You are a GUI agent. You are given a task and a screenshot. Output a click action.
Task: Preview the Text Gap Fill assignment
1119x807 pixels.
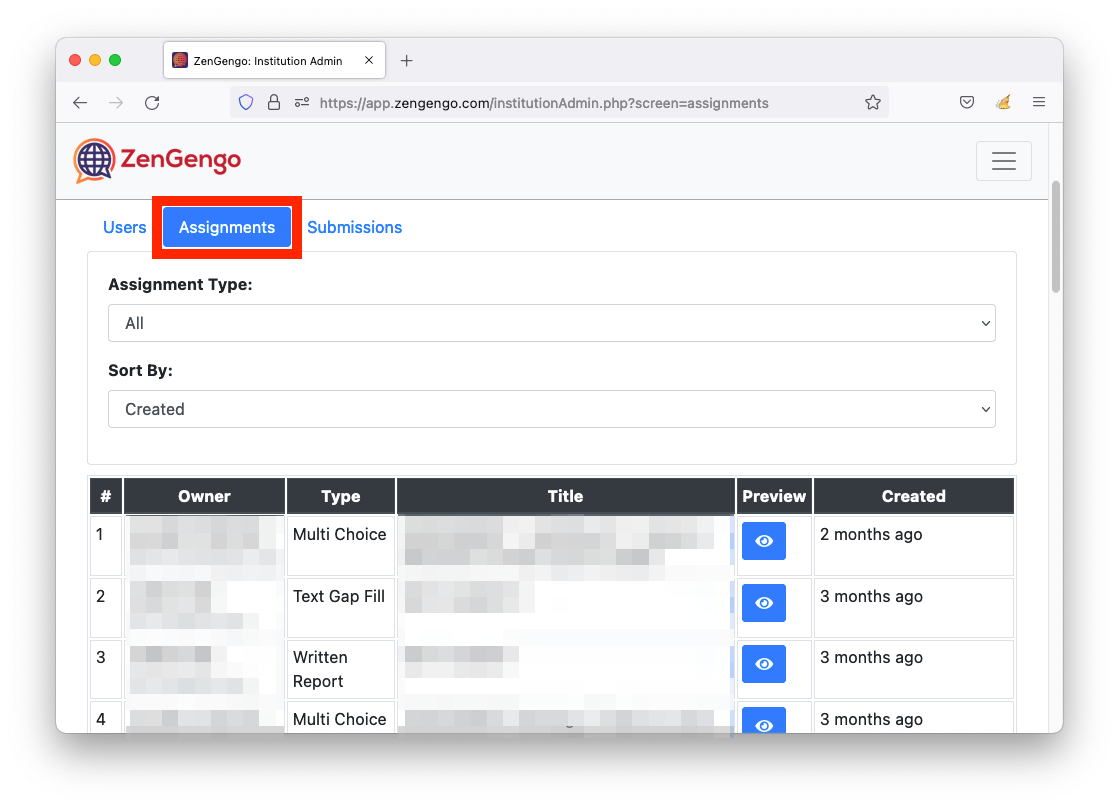click(764, 603)
